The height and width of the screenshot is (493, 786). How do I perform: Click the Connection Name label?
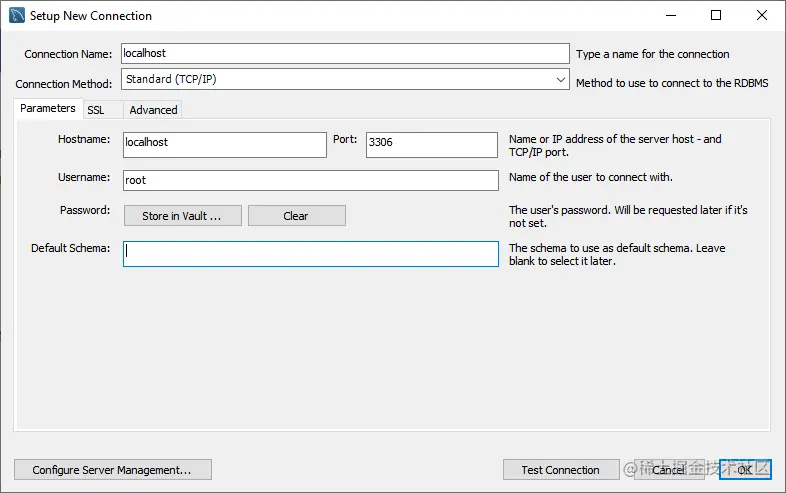(68, 54)
